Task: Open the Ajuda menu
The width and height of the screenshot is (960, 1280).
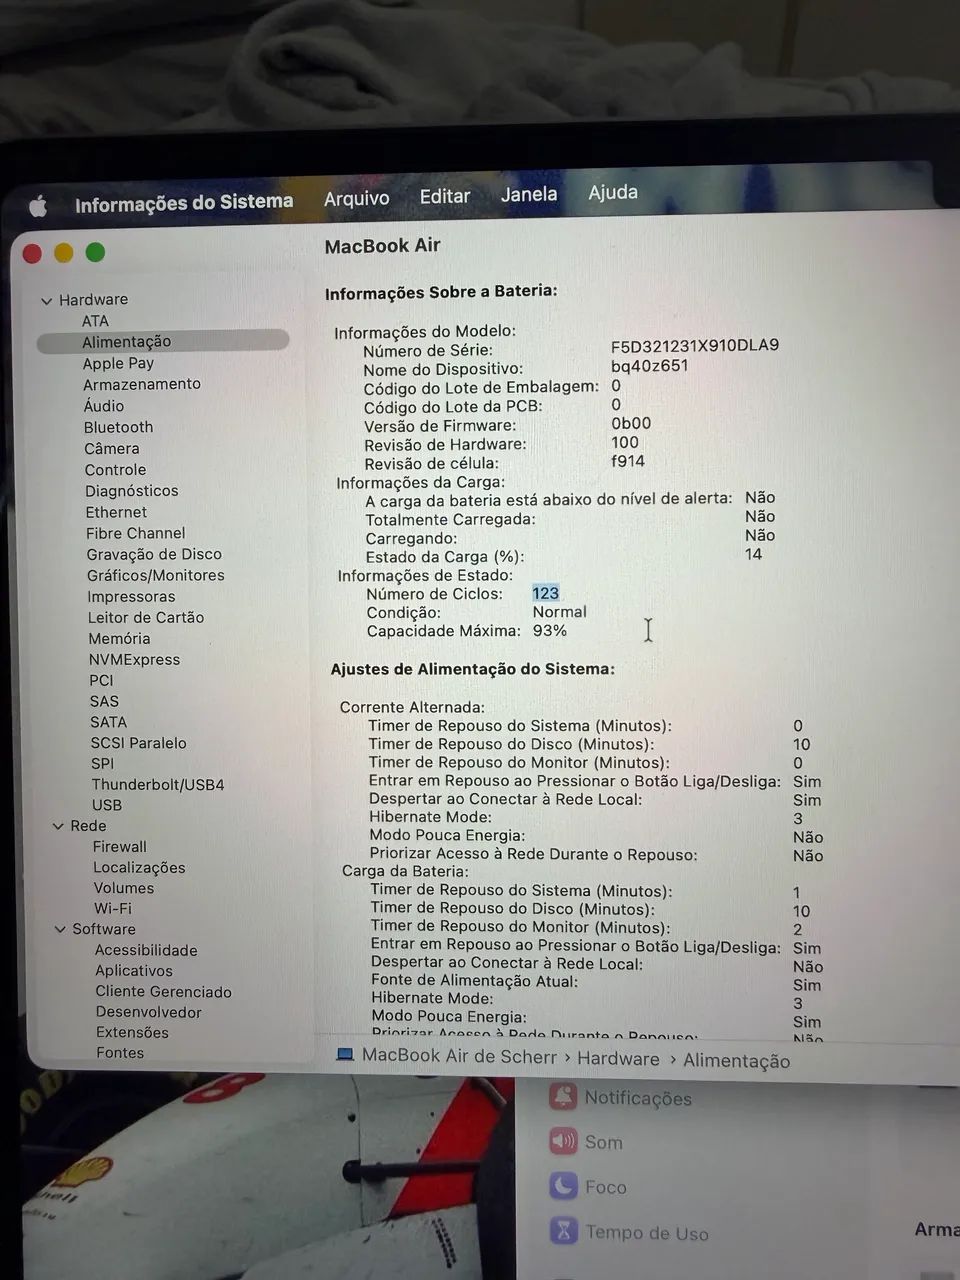Action: [x=613, y=192]
